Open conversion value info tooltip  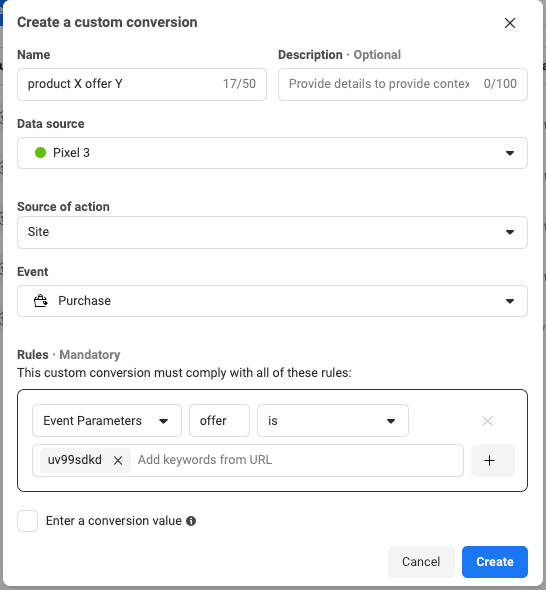(191, 521)
